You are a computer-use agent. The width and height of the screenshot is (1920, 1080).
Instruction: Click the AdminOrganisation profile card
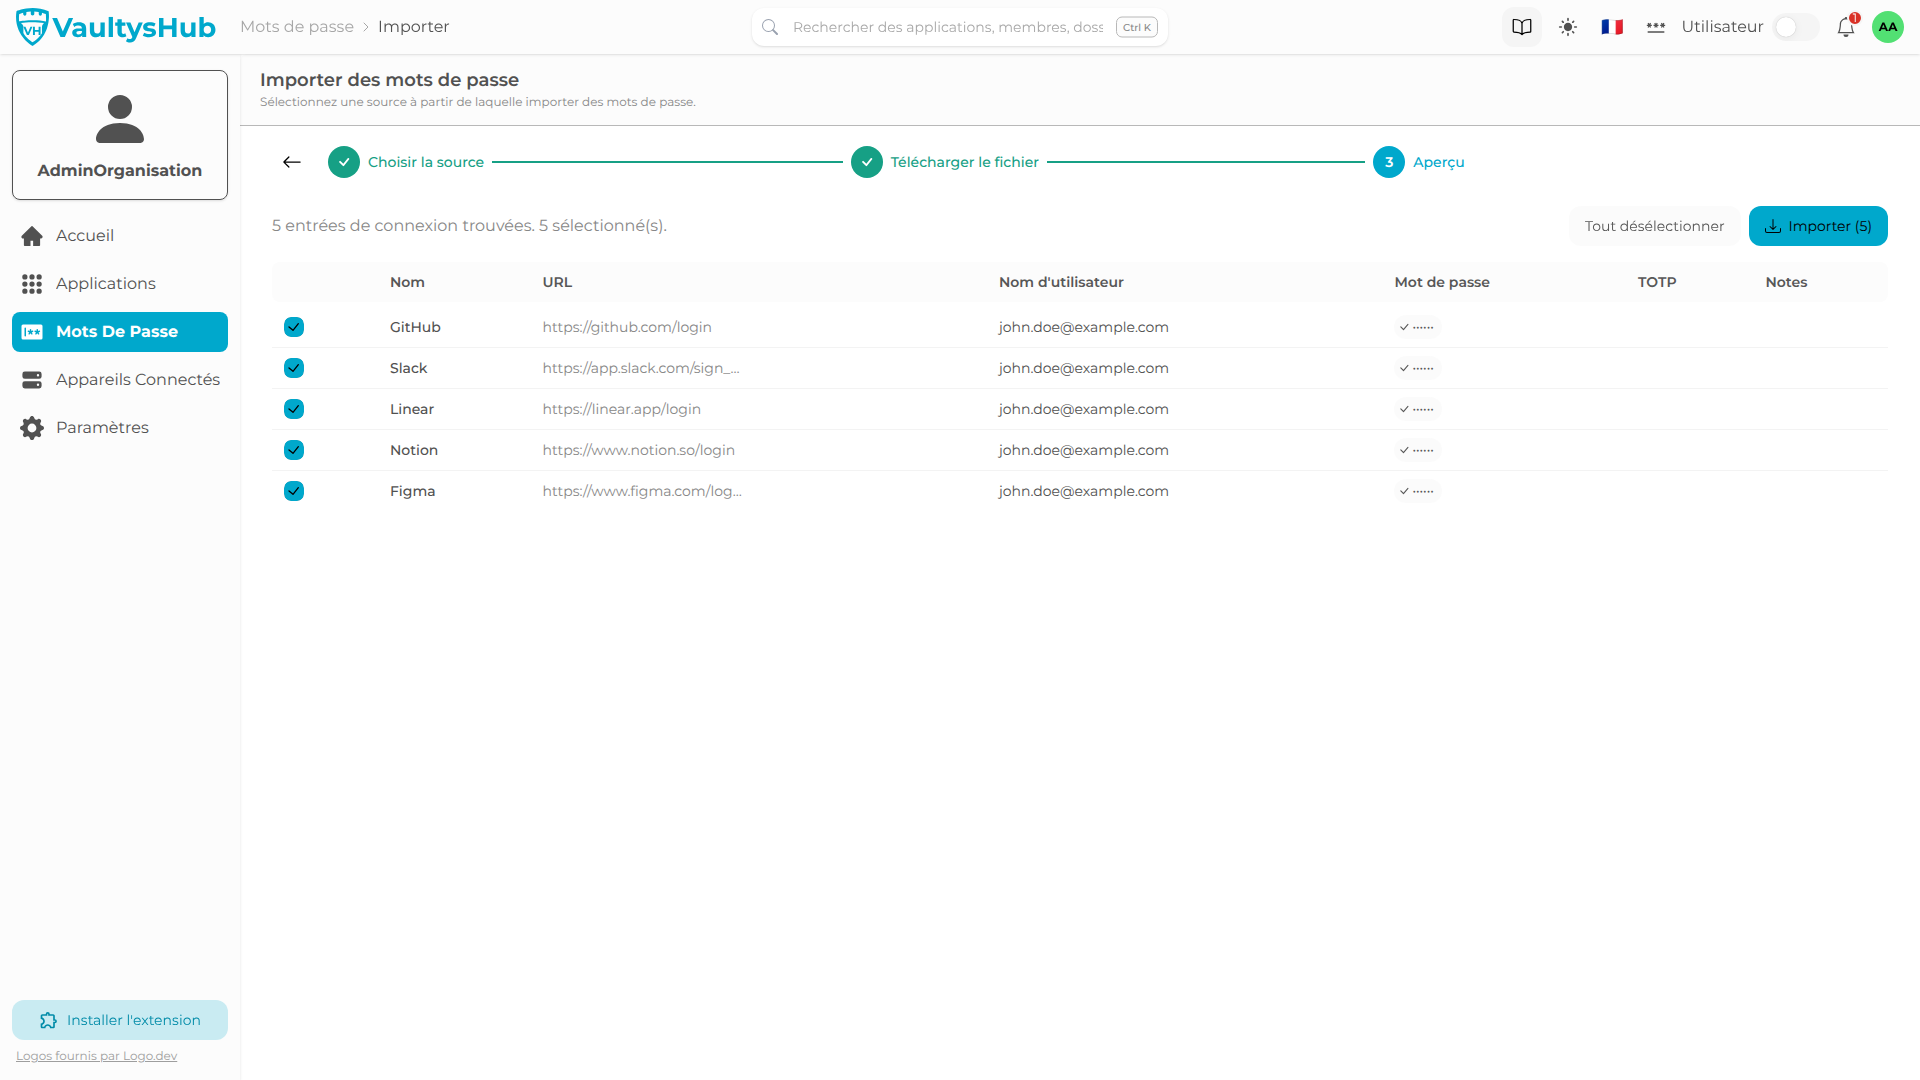[x=120, y=135]
